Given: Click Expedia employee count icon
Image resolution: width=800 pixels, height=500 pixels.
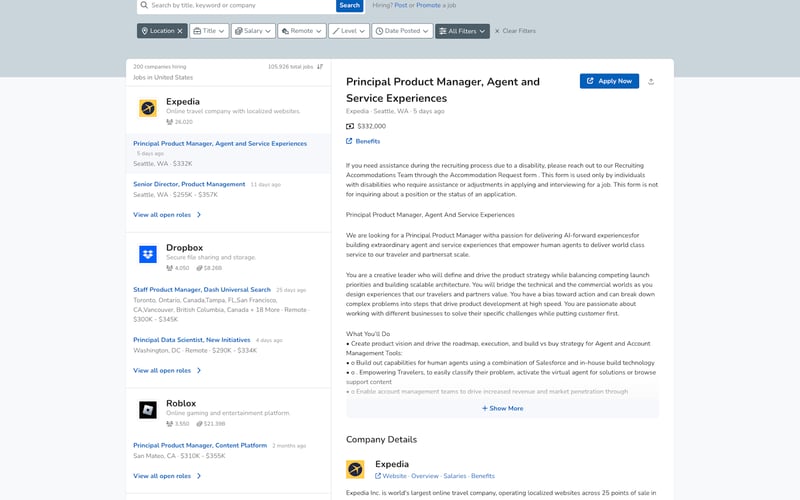Looking at the screenshot, I should pyautogui.click(x=169, y=122).
